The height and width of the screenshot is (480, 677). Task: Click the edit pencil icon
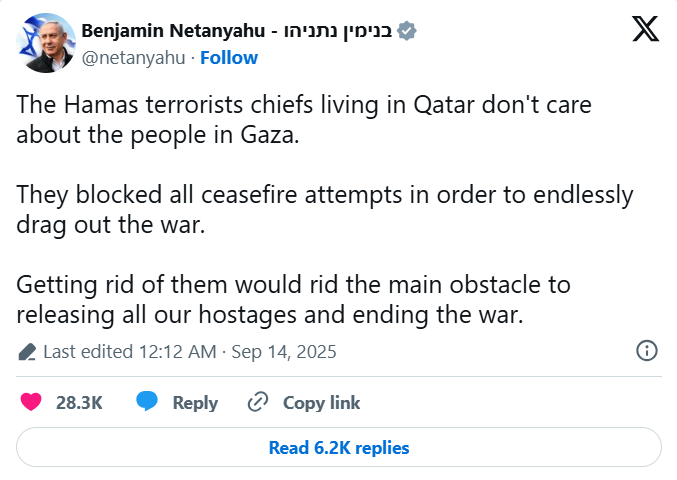coord(27,352)
